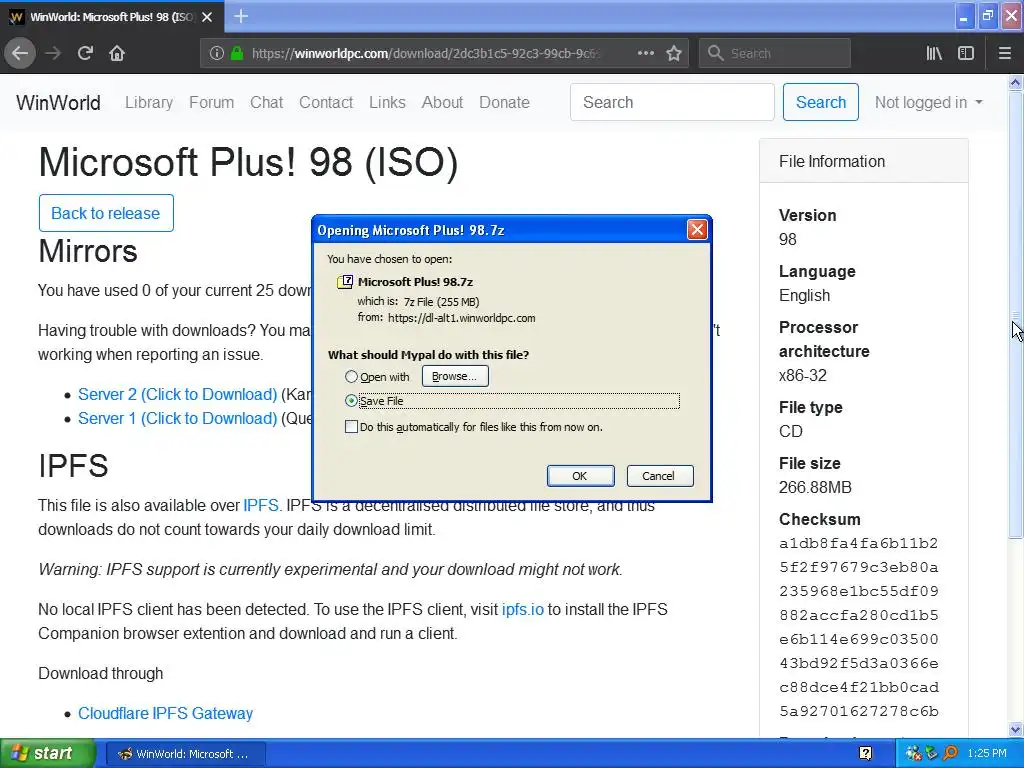Toggle the sidebar view icon
The image size is (1024, 768).
pos(966,53)
